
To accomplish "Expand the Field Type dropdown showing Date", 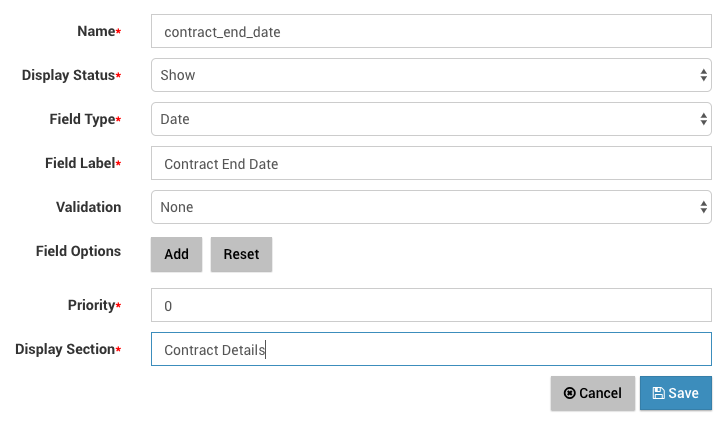I will click(431, 119).
